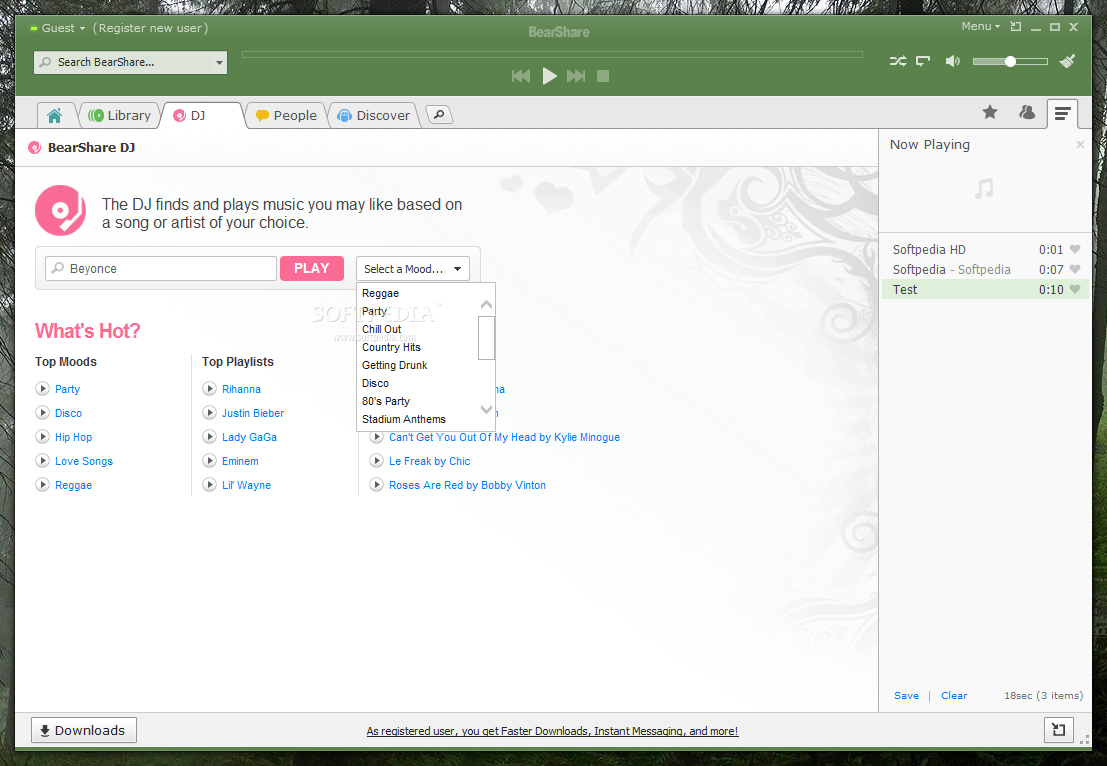Screen dimensions: 1107x766
Task: Adjust the volume slider
Action: (1010, 61)
